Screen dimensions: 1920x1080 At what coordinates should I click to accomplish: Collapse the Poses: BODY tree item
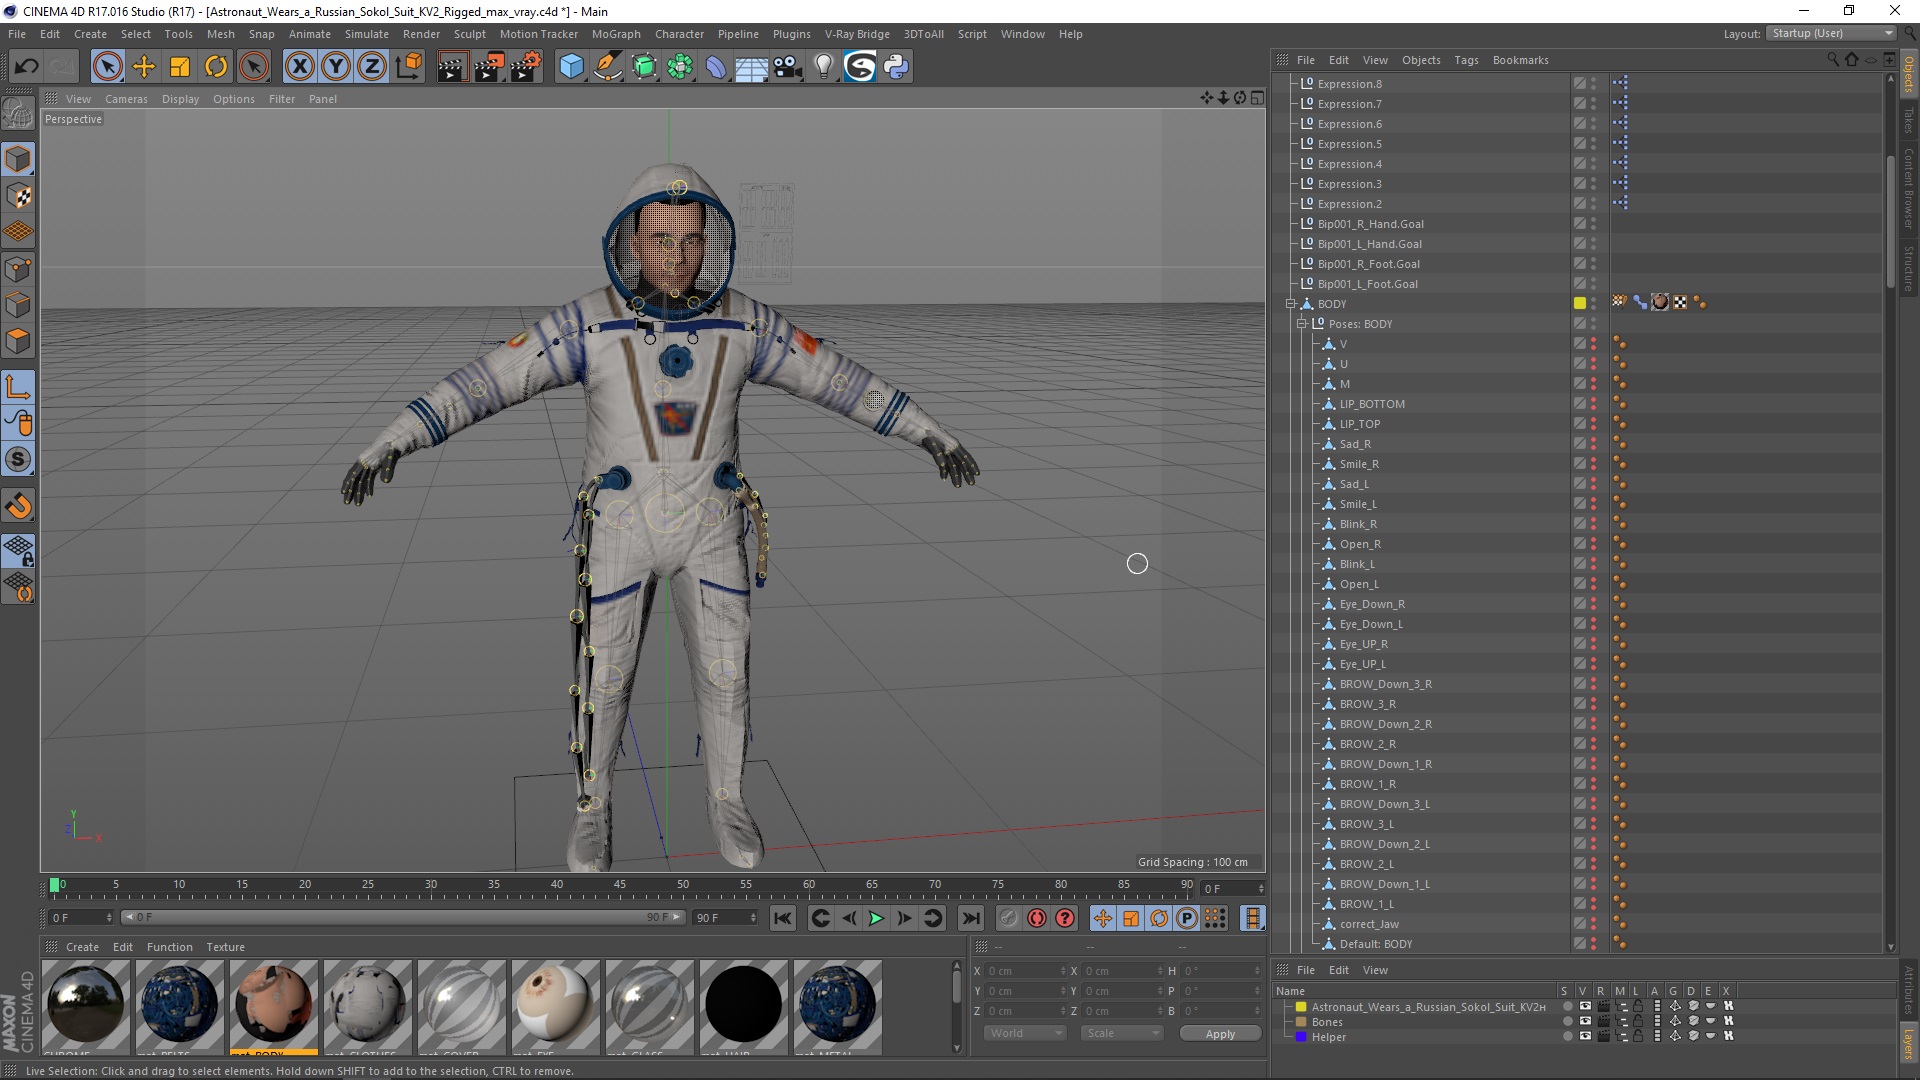[x=1302, y=323]
